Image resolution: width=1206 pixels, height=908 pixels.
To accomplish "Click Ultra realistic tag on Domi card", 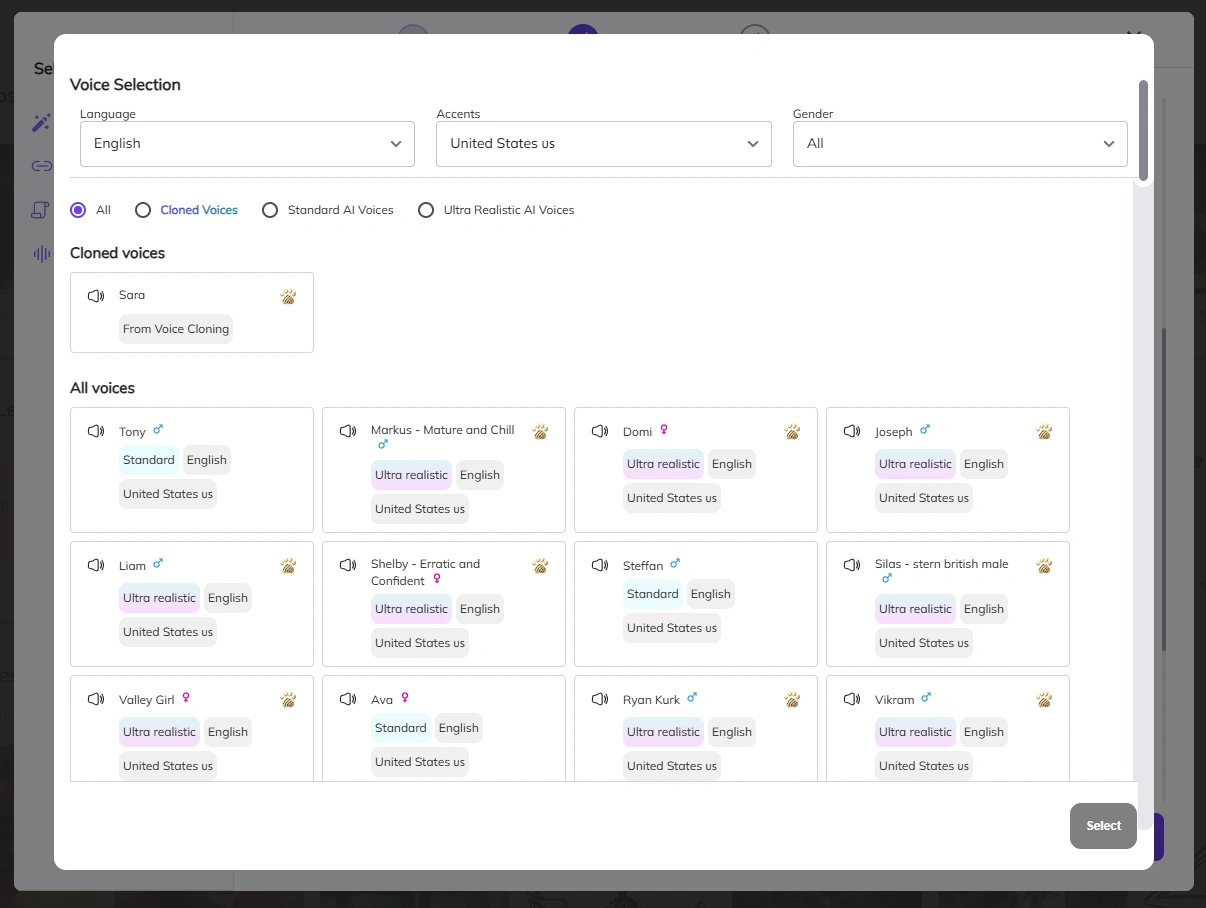I will click(x=663, y=464).
